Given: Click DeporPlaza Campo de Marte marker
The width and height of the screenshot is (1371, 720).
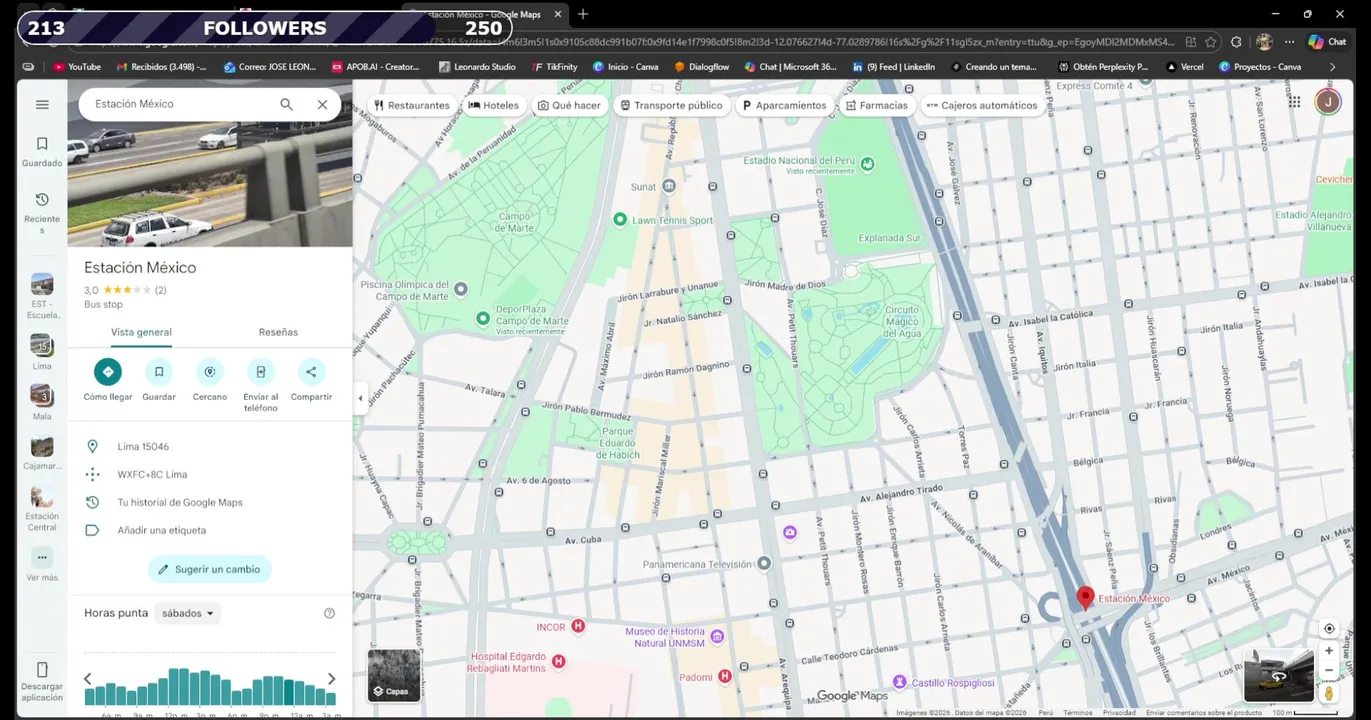Looking at the screenshot, I should [x=483, y=318].
